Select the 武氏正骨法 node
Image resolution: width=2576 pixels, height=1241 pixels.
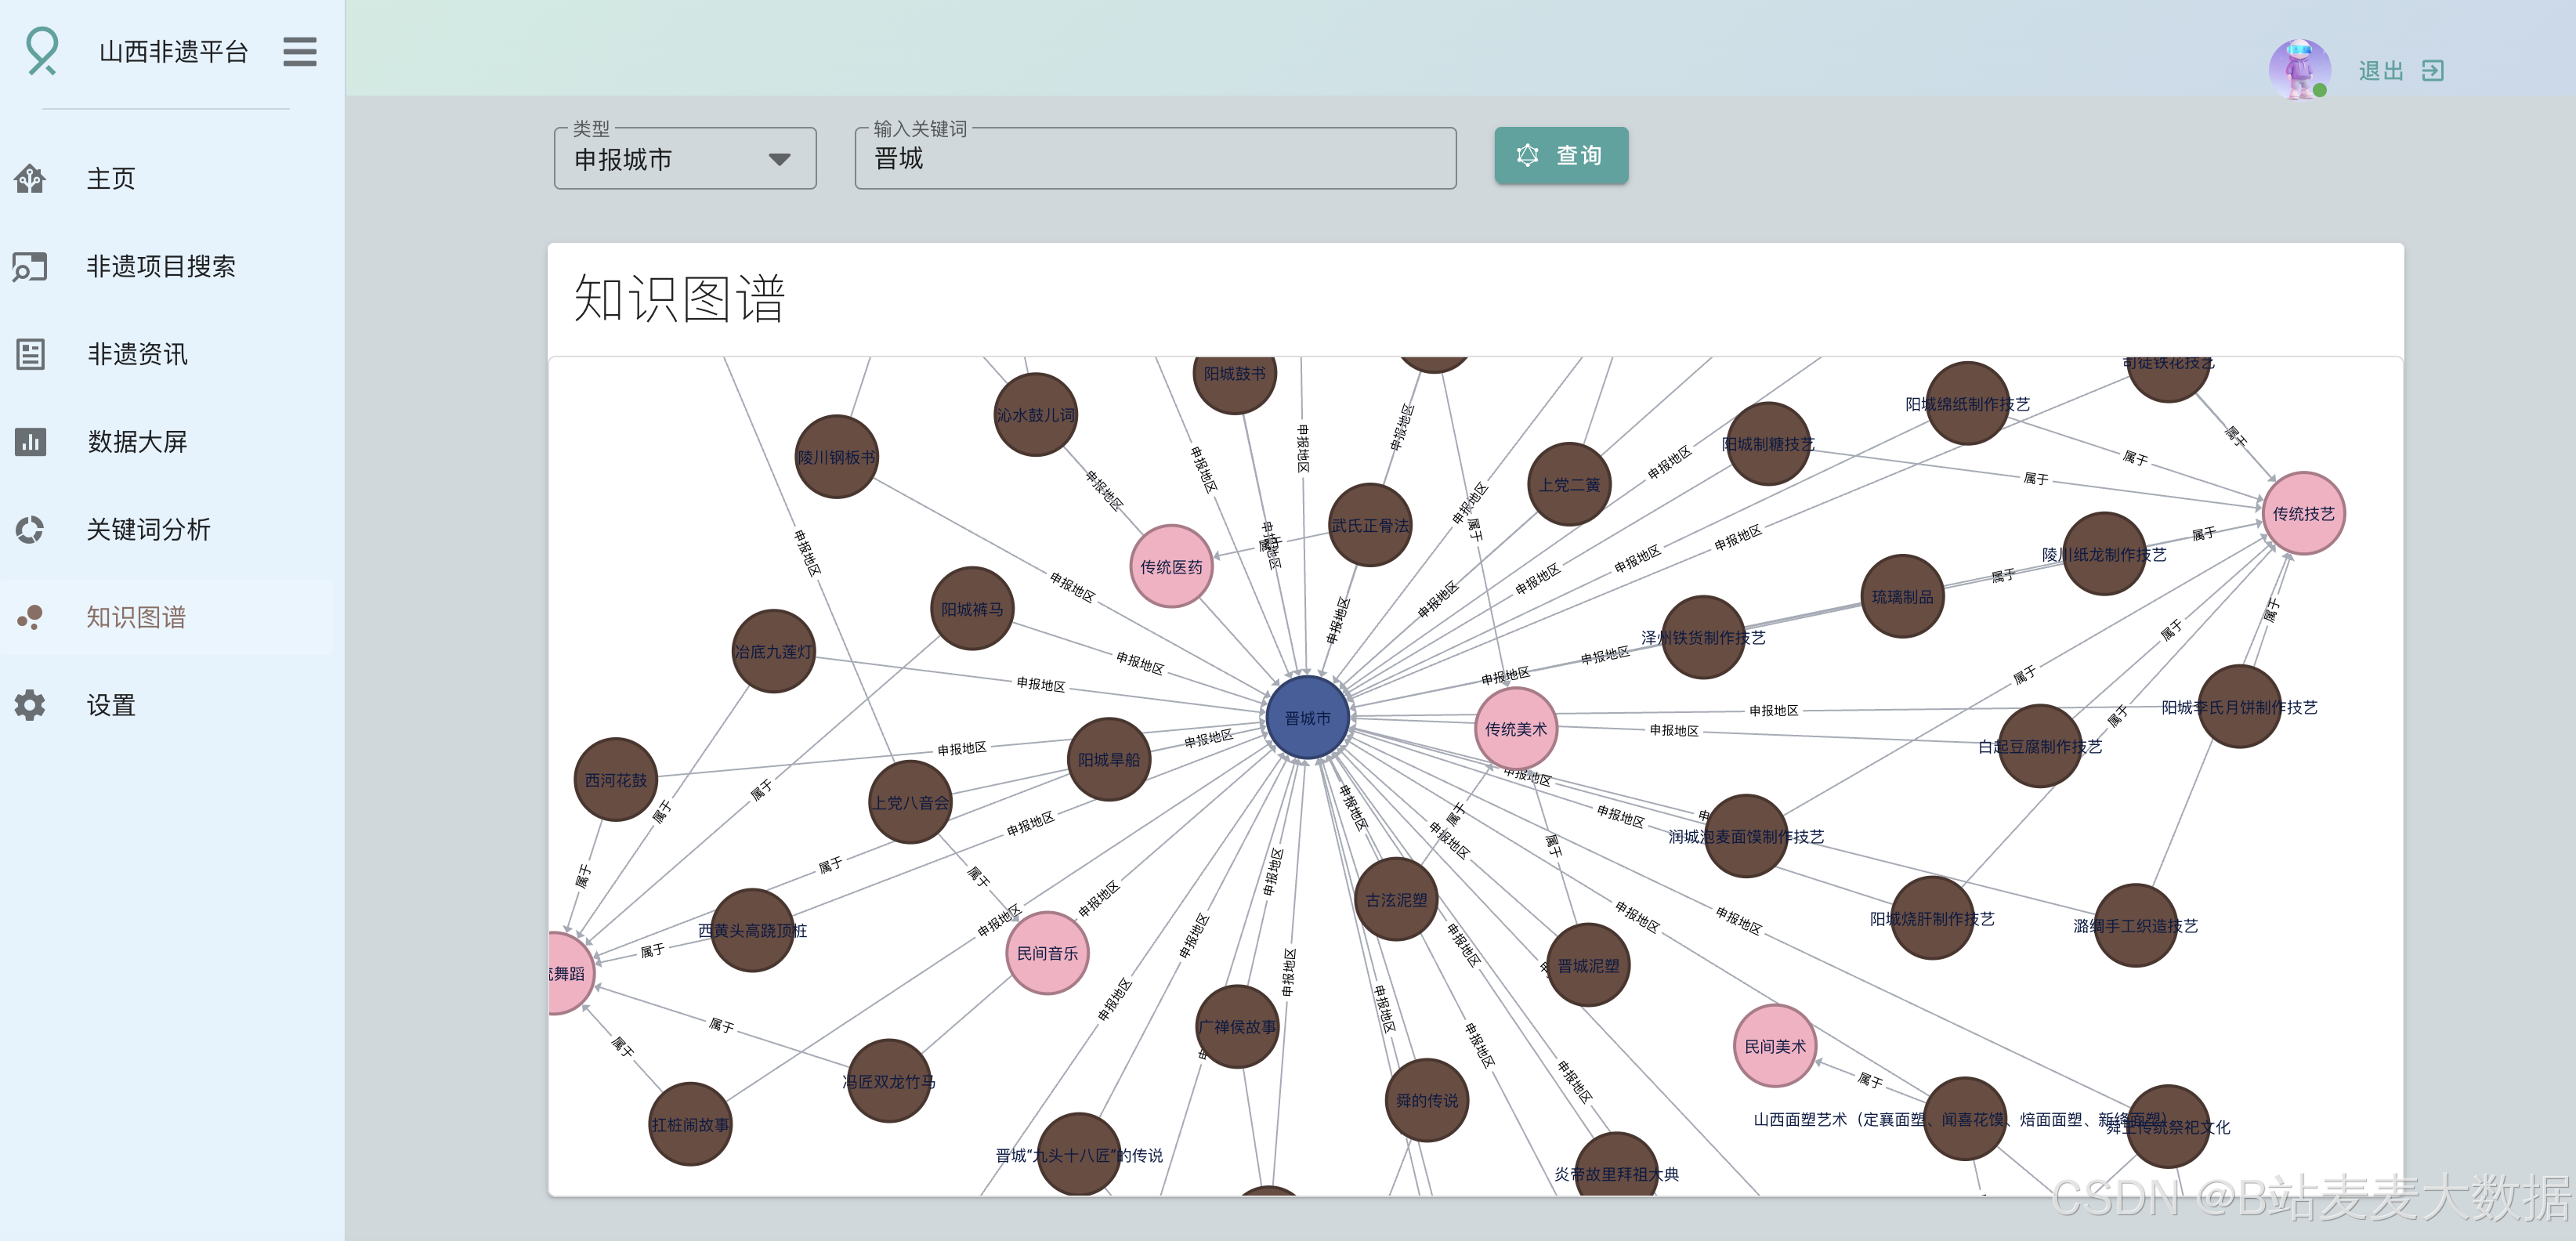[x=1370, y=525]
